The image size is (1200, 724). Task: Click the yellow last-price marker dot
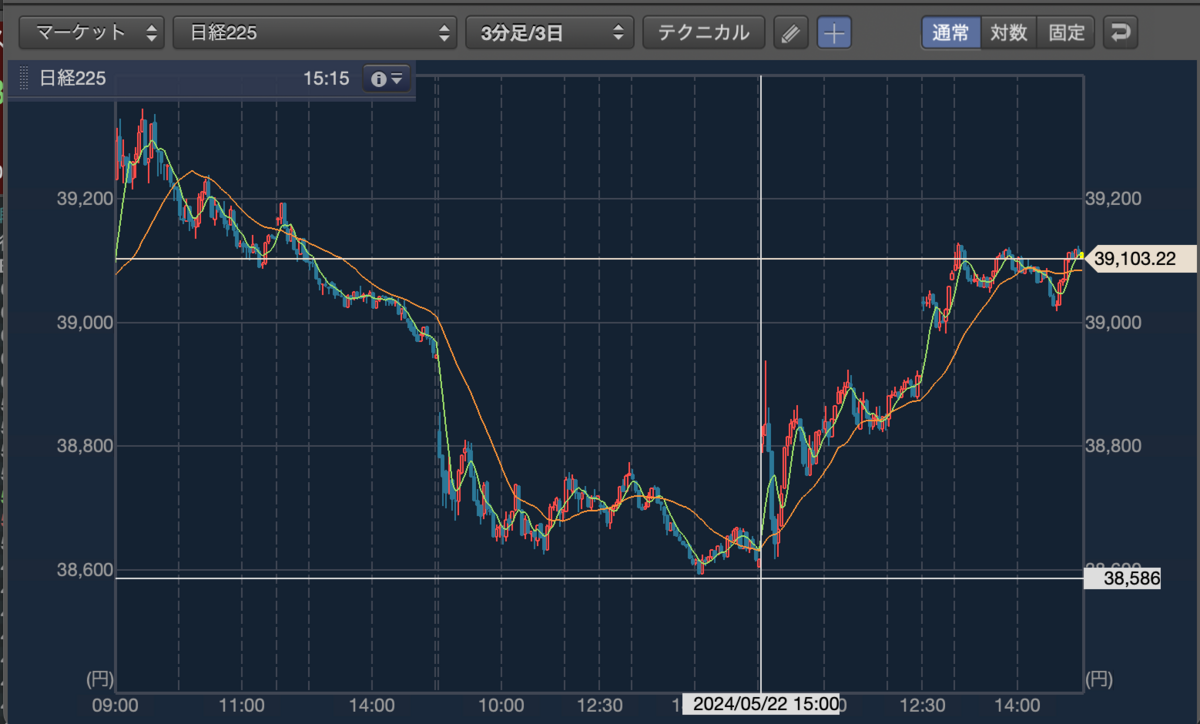(x=1081, y=255)
